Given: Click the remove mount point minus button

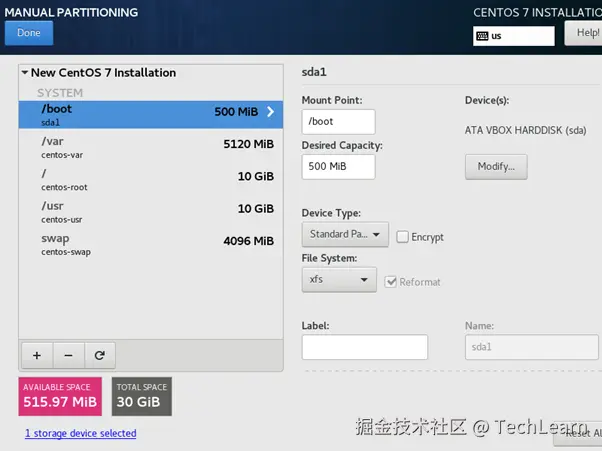Looking at the screenshot, I should pyautogui.click(x=69, y=355).
